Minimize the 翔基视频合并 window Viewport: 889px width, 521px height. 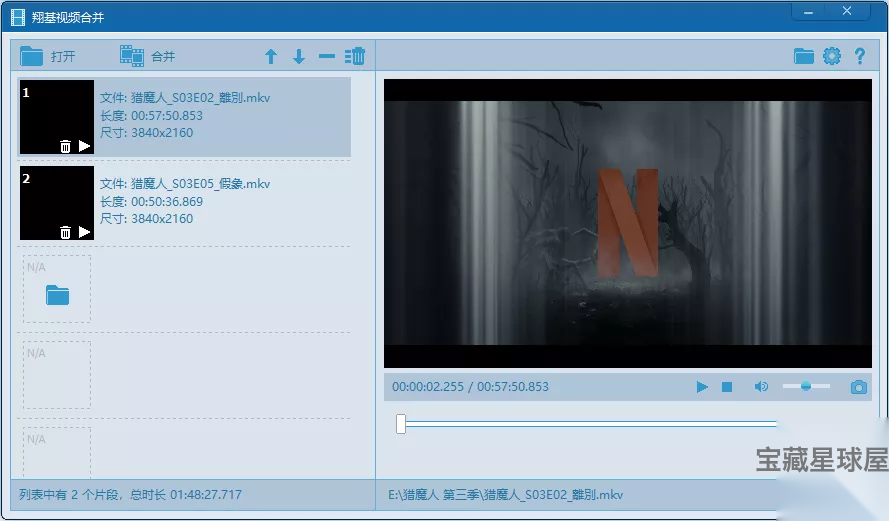click(x=808, y=11)
